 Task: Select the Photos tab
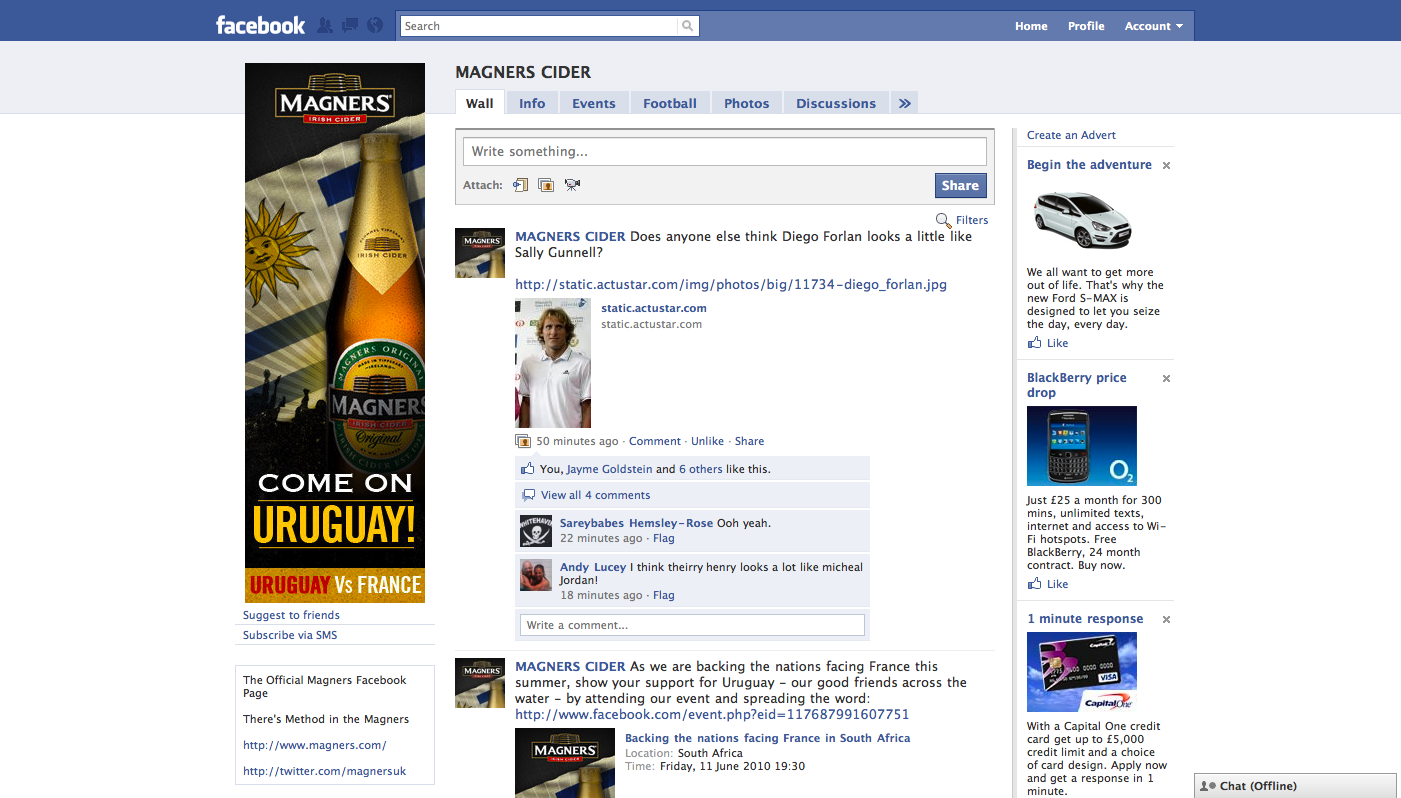[x=747, y=103]
